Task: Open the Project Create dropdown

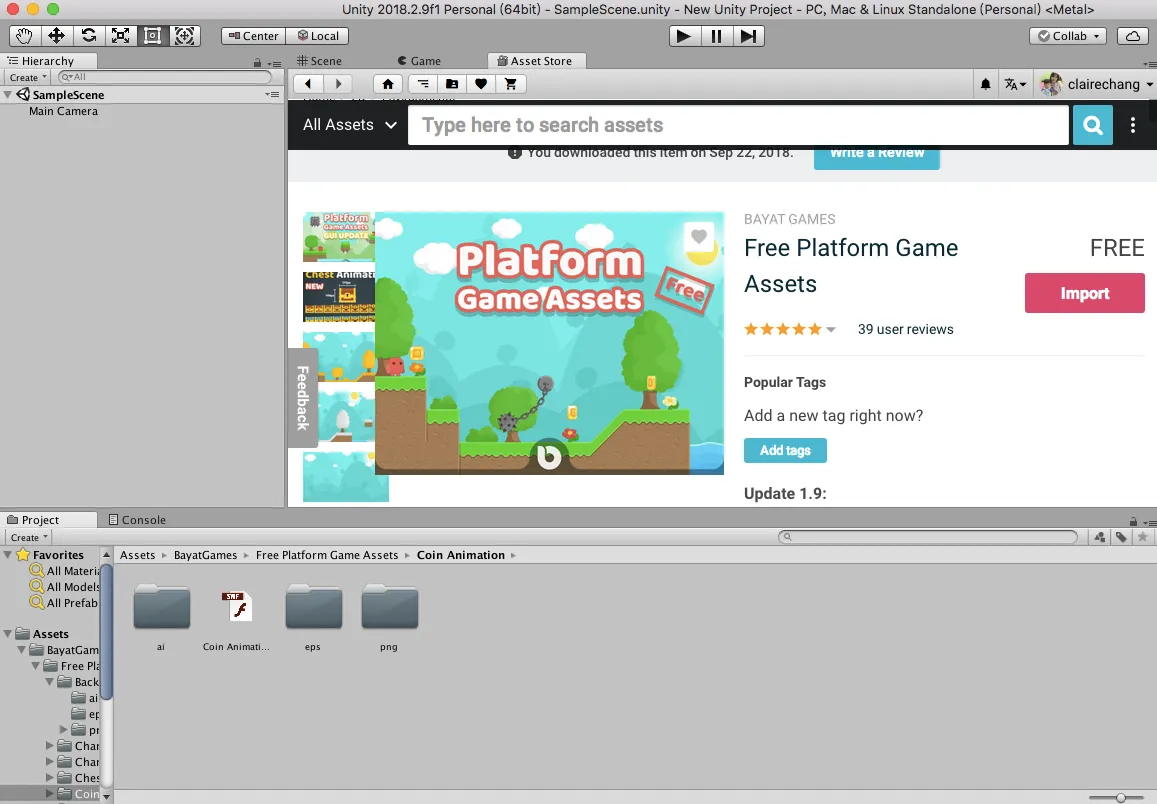Action: pyautogui.click(x=29, y=537)
